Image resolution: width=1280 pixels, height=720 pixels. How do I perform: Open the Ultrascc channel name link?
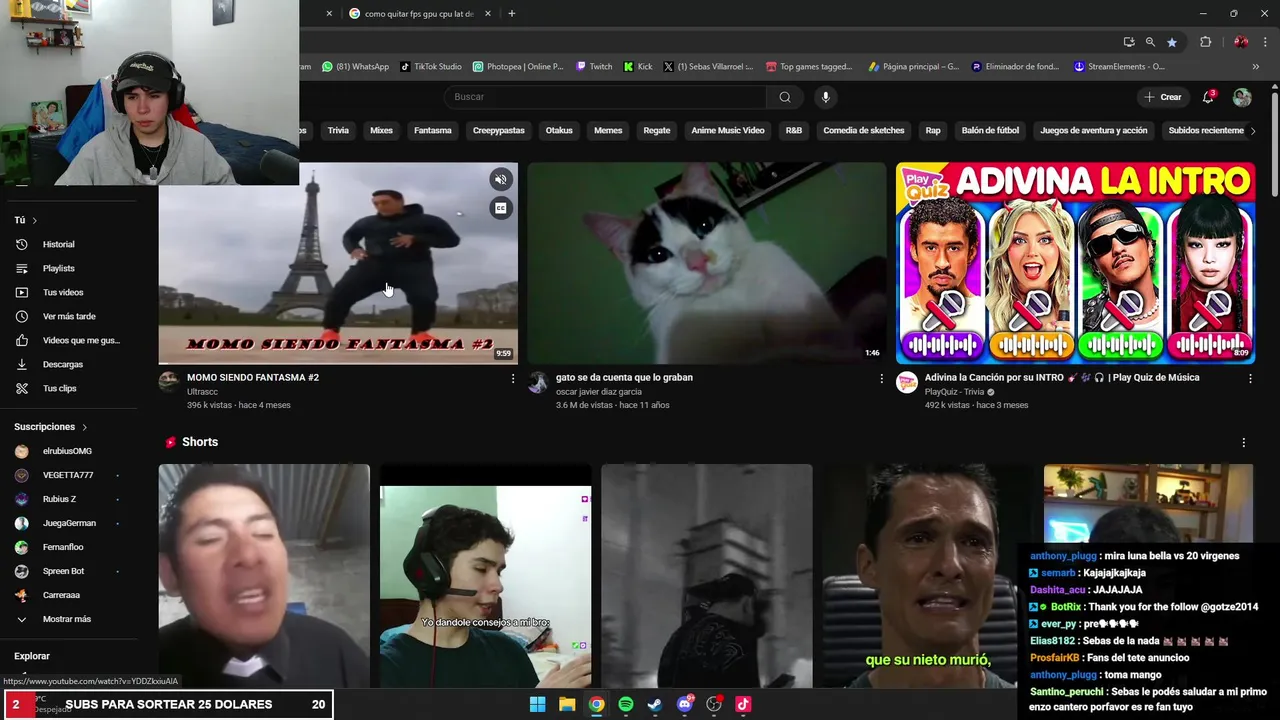point(202,392)
